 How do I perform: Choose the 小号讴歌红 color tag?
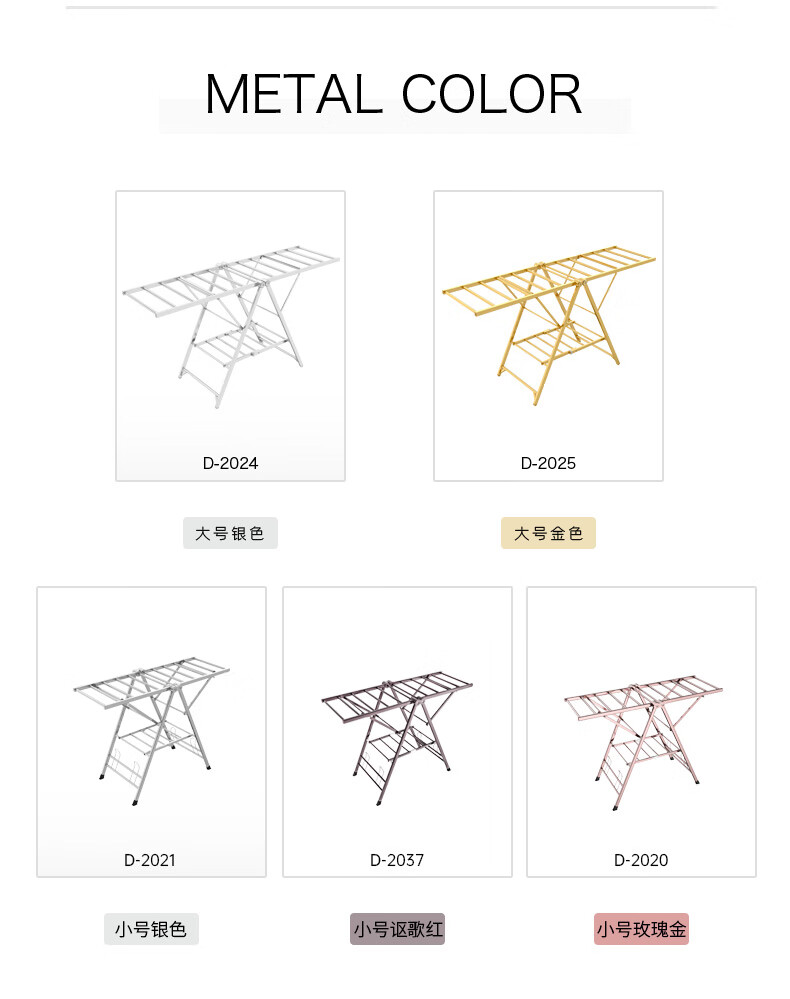[397, 929]
